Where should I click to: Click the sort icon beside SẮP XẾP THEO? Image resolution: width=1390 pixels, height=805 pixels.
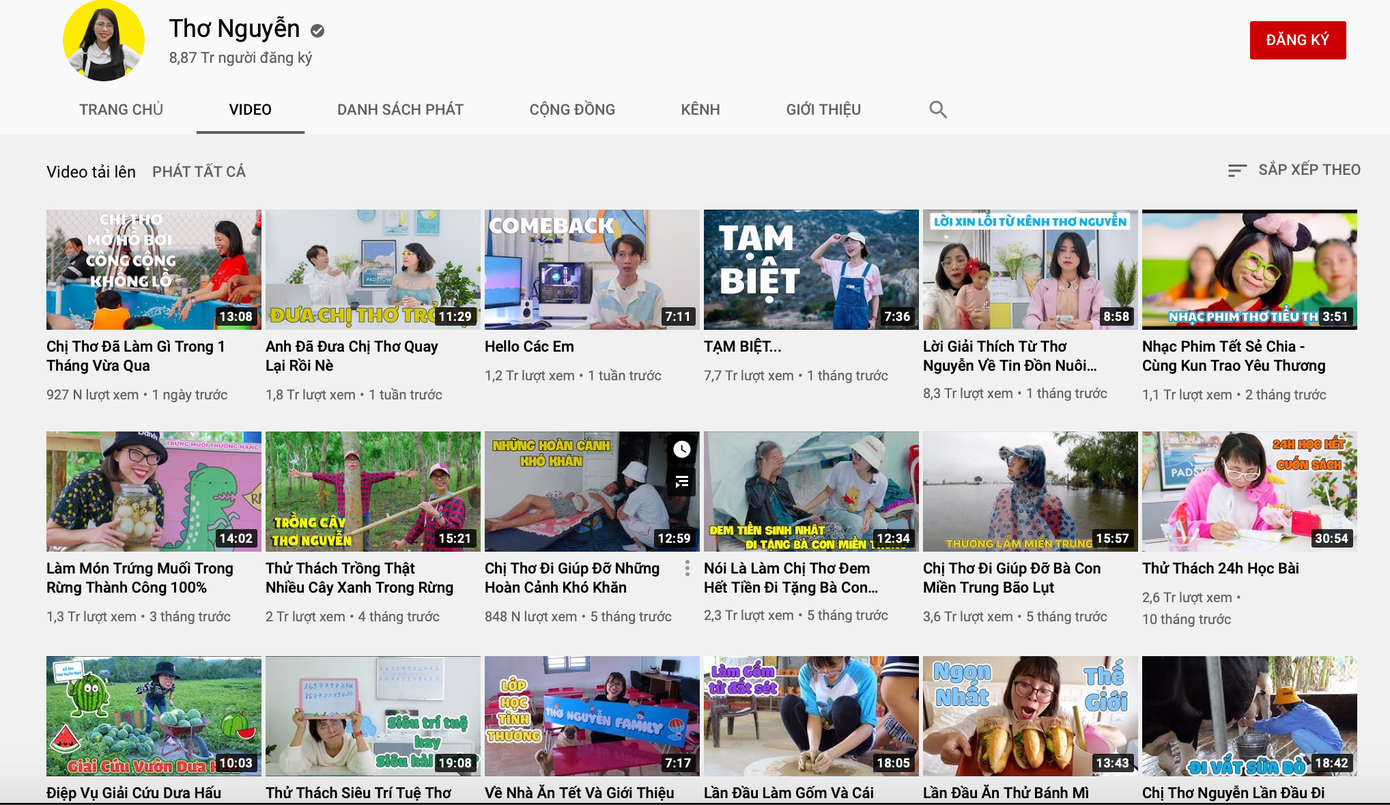tap(1235, 170)
